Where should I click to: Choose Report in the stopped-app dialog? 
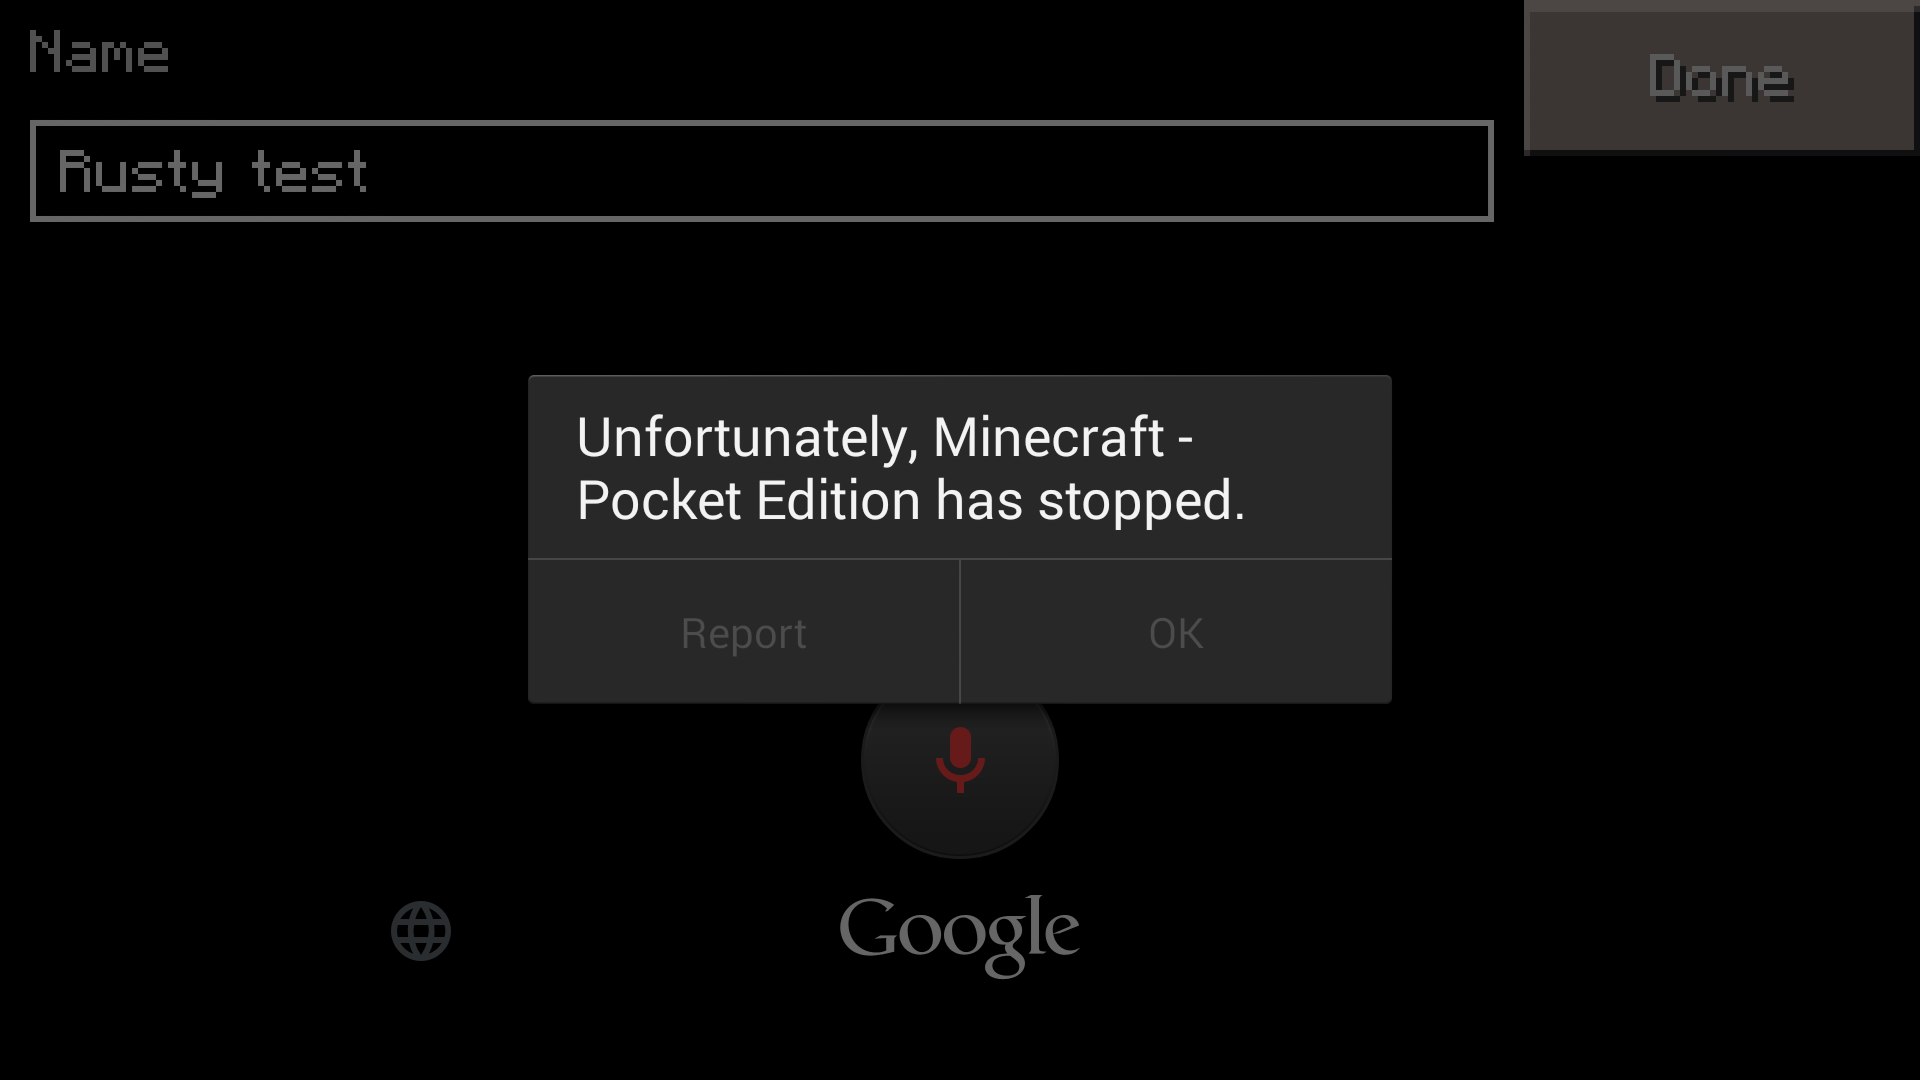click(x=744, y=632)
